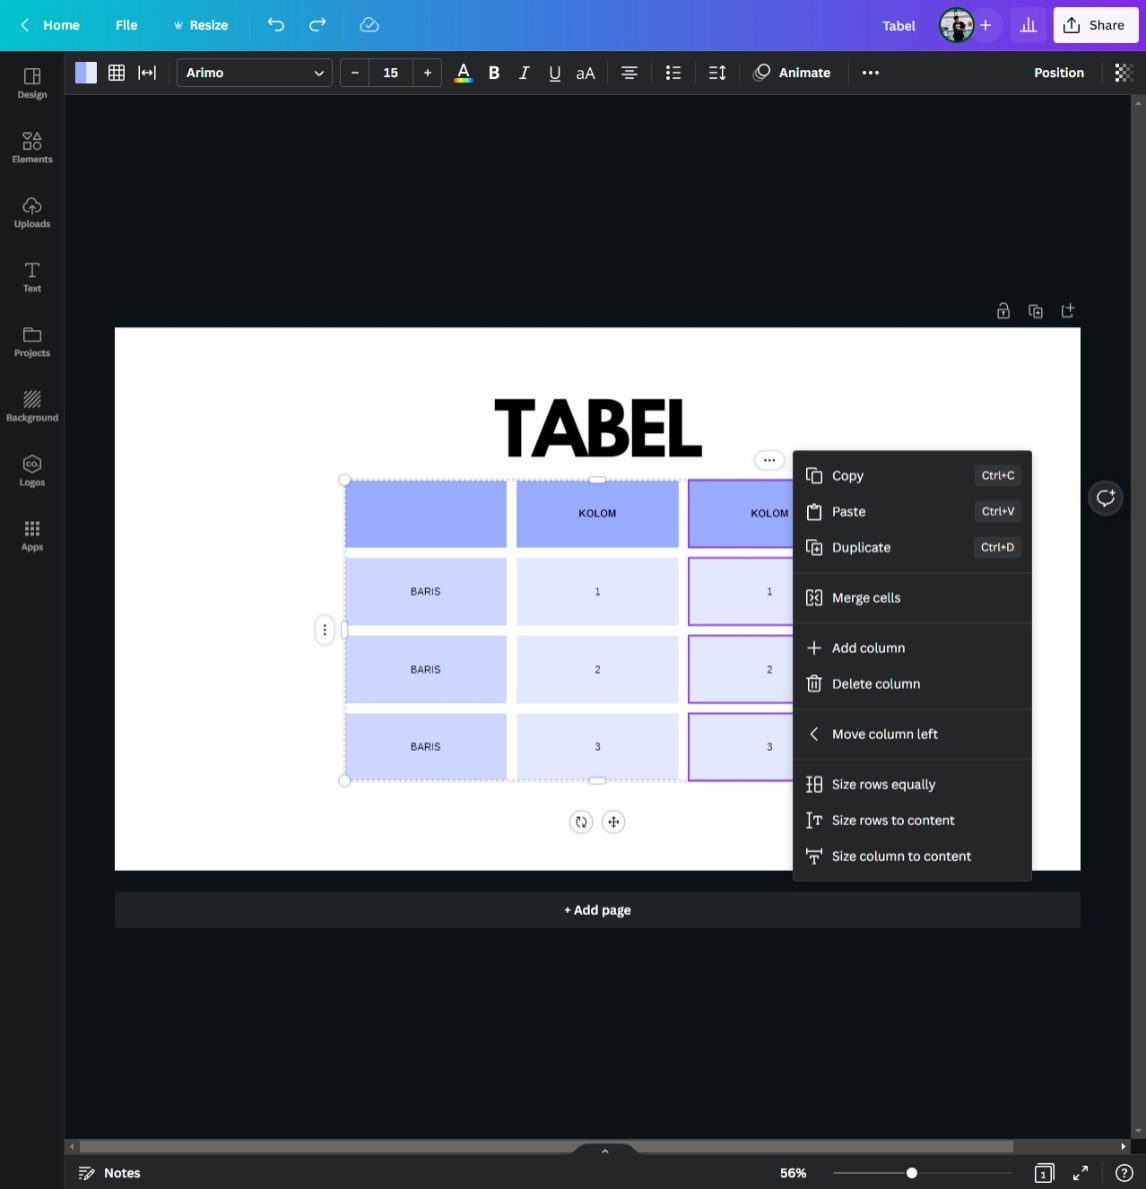Click the font size input field
Image resolution: width=1146 pixels, height=1189 pixels.
click(x=390, y=73)
